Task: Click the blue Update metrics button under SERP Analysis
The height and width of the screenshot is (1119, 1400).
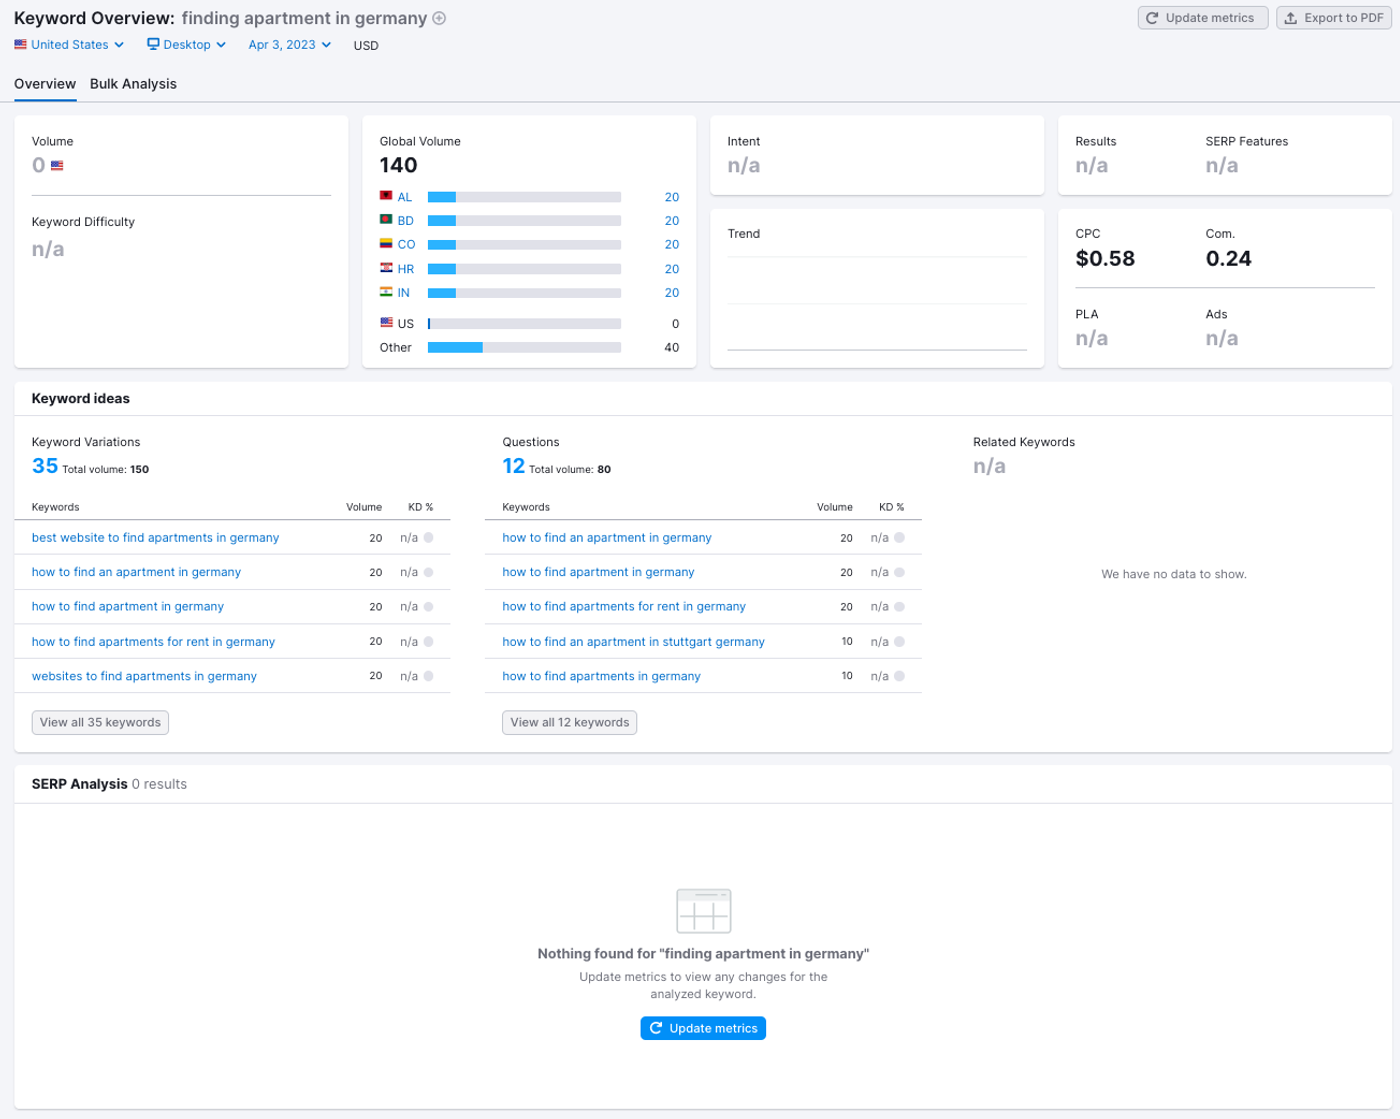Action: click(703, 1027)
